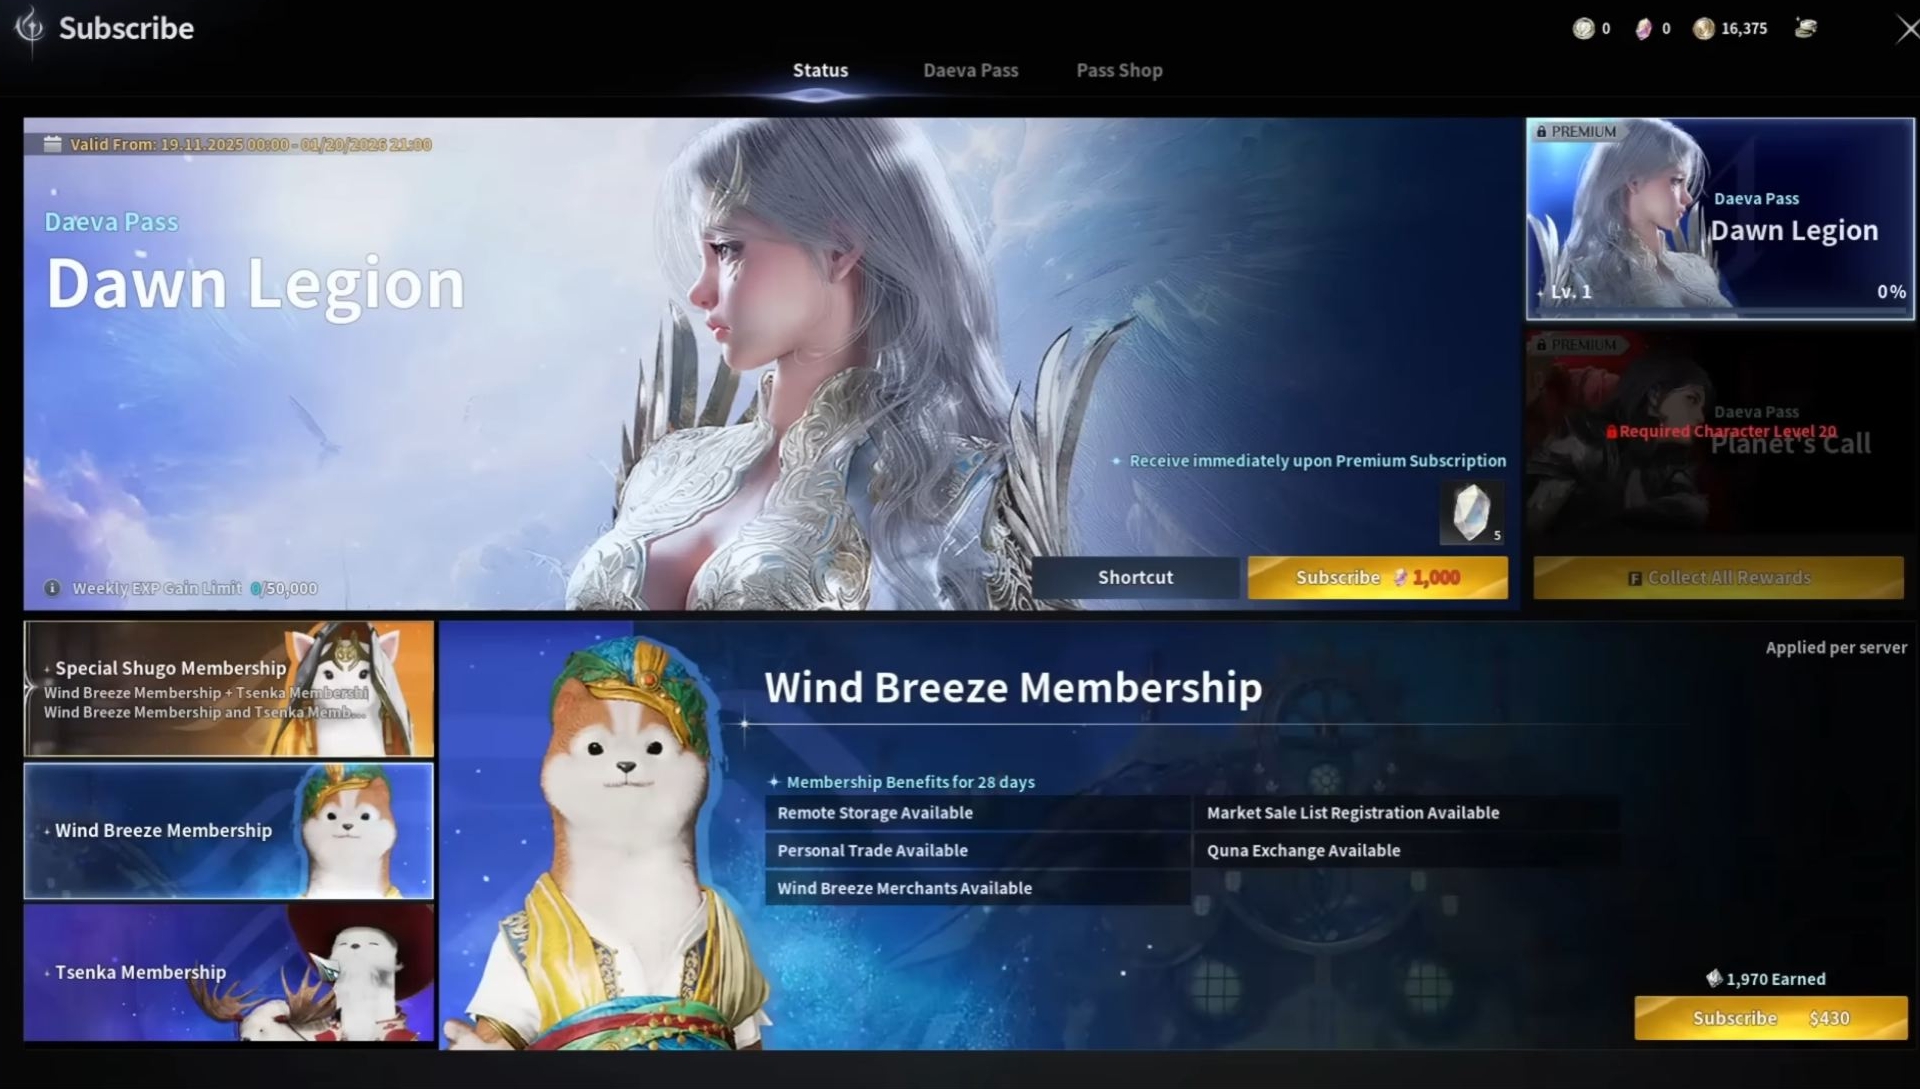This screenshot has height=1089, width=1920.
Task: Open the coin stack currency shop icon
Action: (x=1805, y=28)
